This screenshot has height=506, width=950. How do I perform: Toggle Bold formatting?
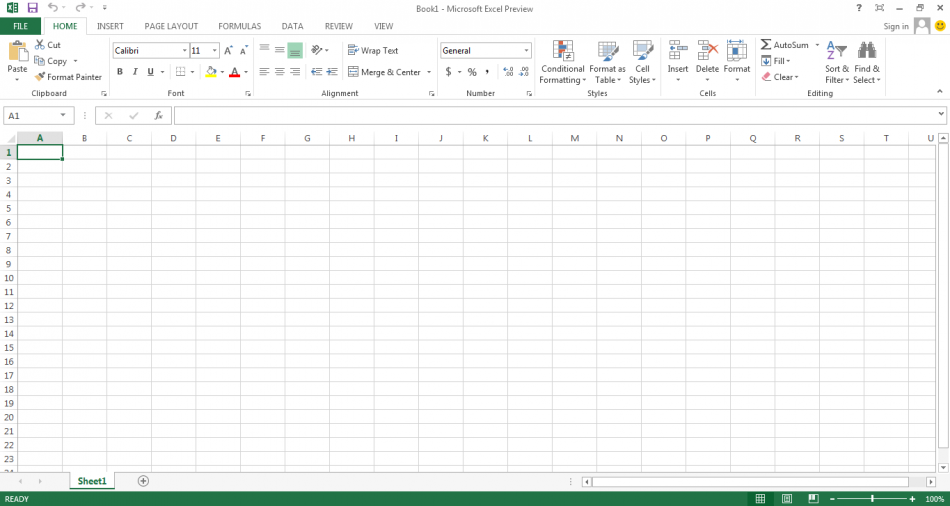pyautogui.click(x=120, y=72)
